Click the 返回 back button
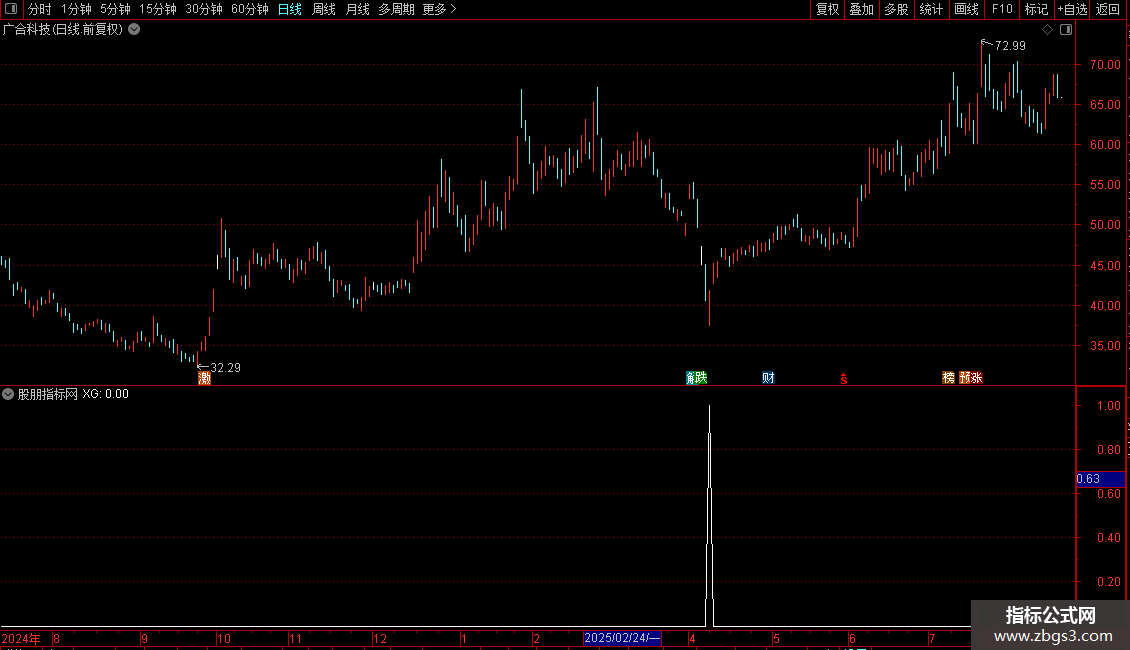This screenshot has height=650, width=1130. pos(1108,9)
